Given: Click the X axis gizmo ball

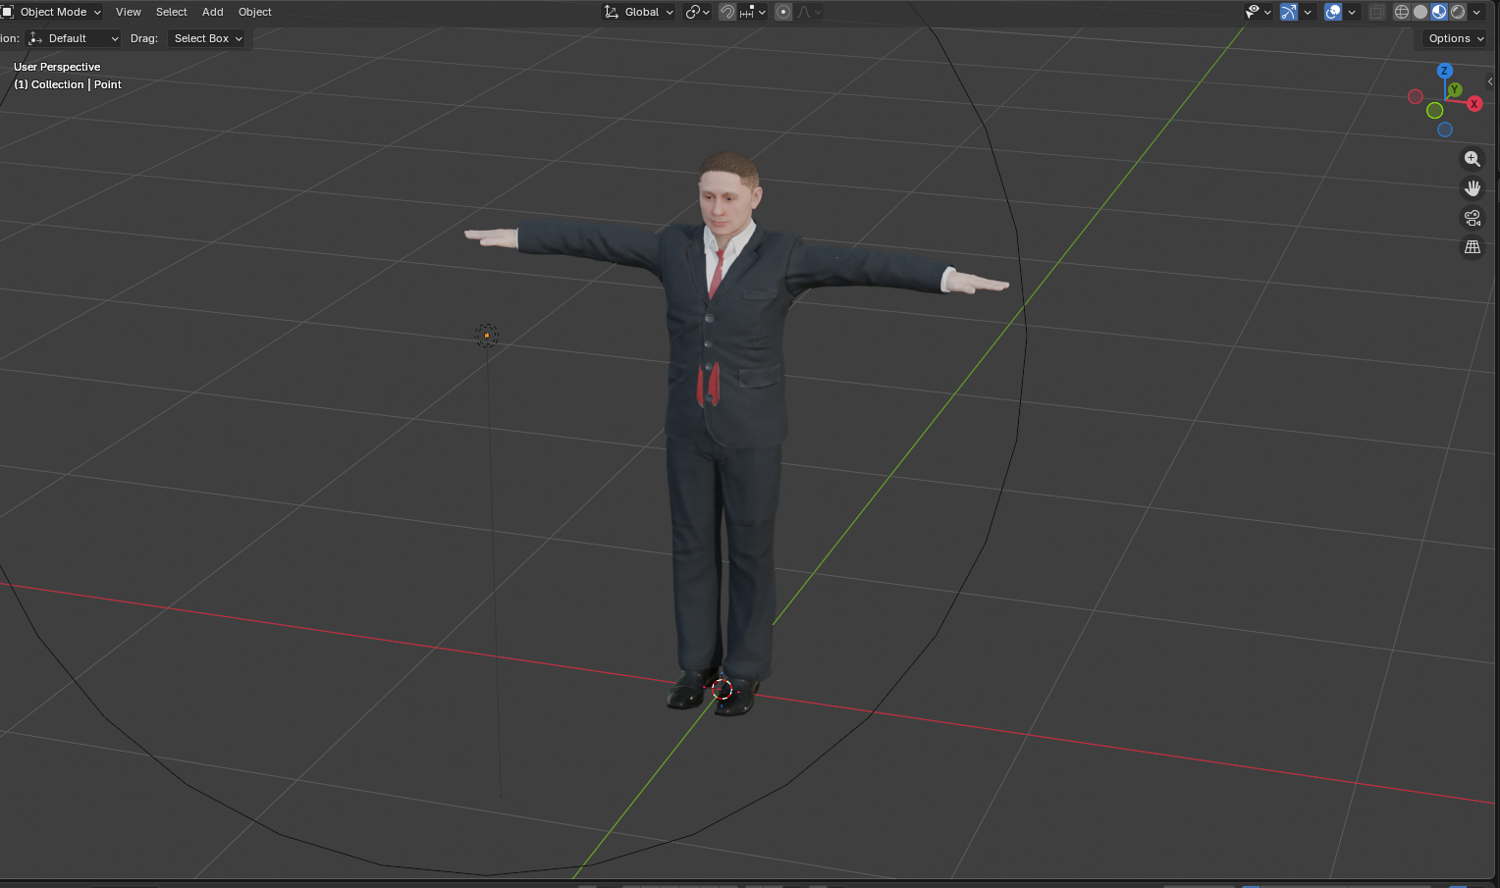Looking at the screenshot, I should click(x=1474, y=104).
